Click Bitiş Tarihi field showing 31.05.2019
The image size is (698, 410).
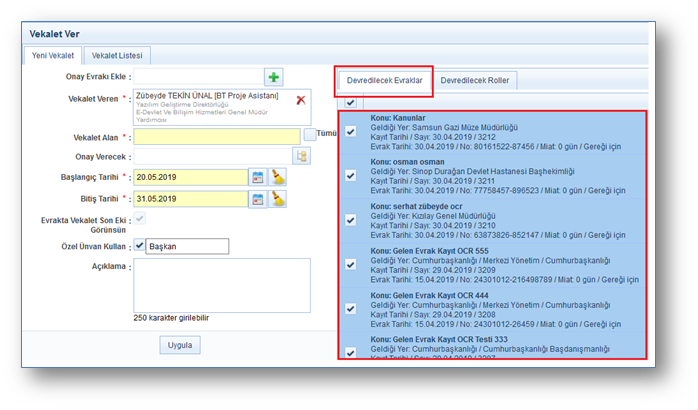(x=191, y=199)
